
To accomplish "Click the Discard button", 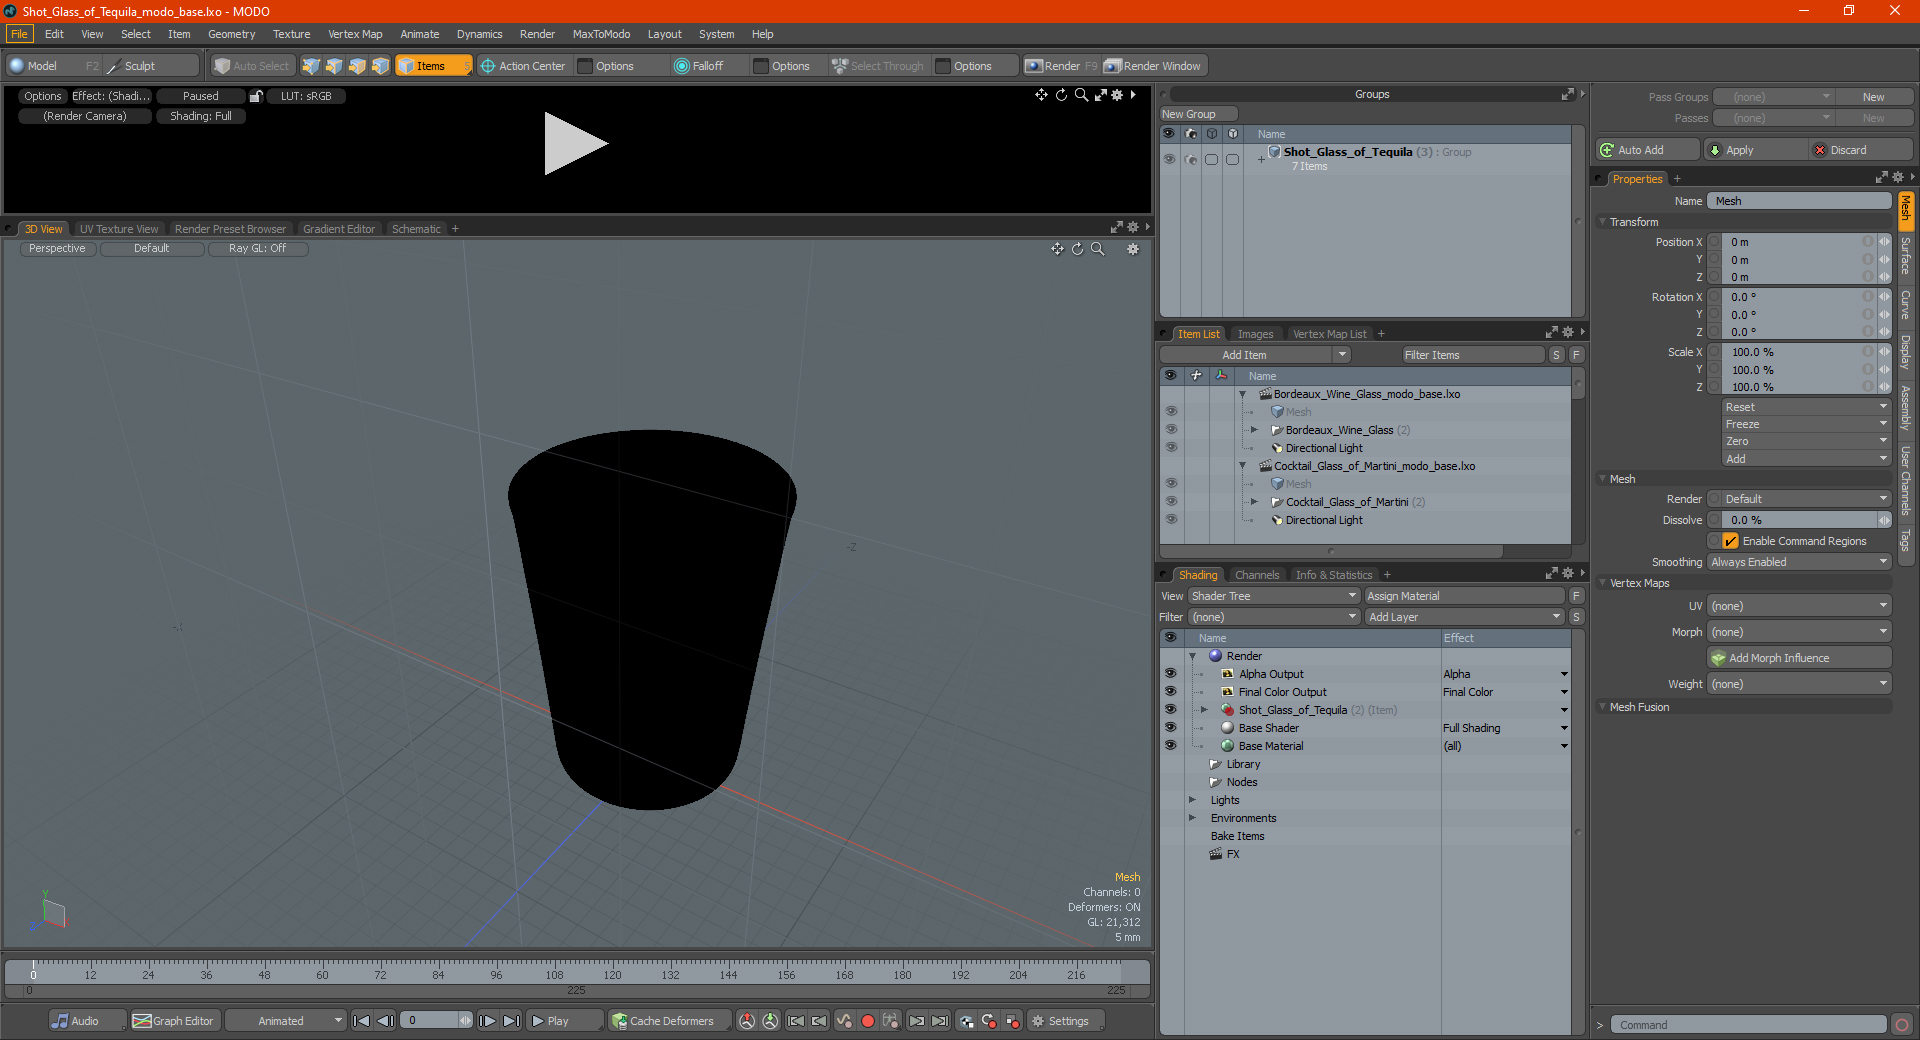I will click(1861, 150).
